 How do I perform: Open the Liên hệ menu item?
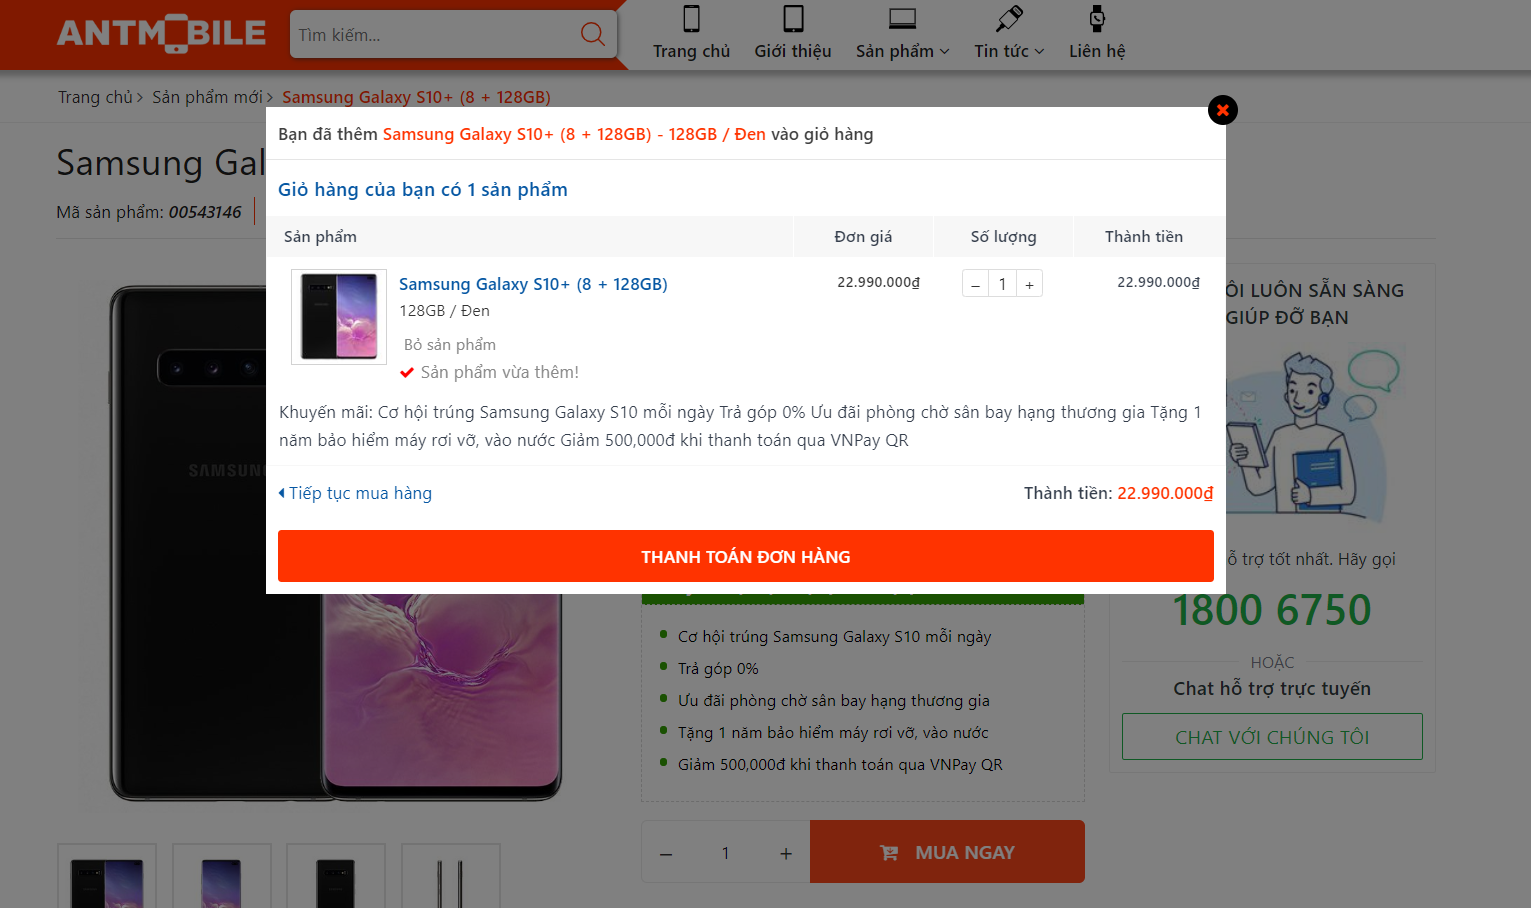point(1097,51)
